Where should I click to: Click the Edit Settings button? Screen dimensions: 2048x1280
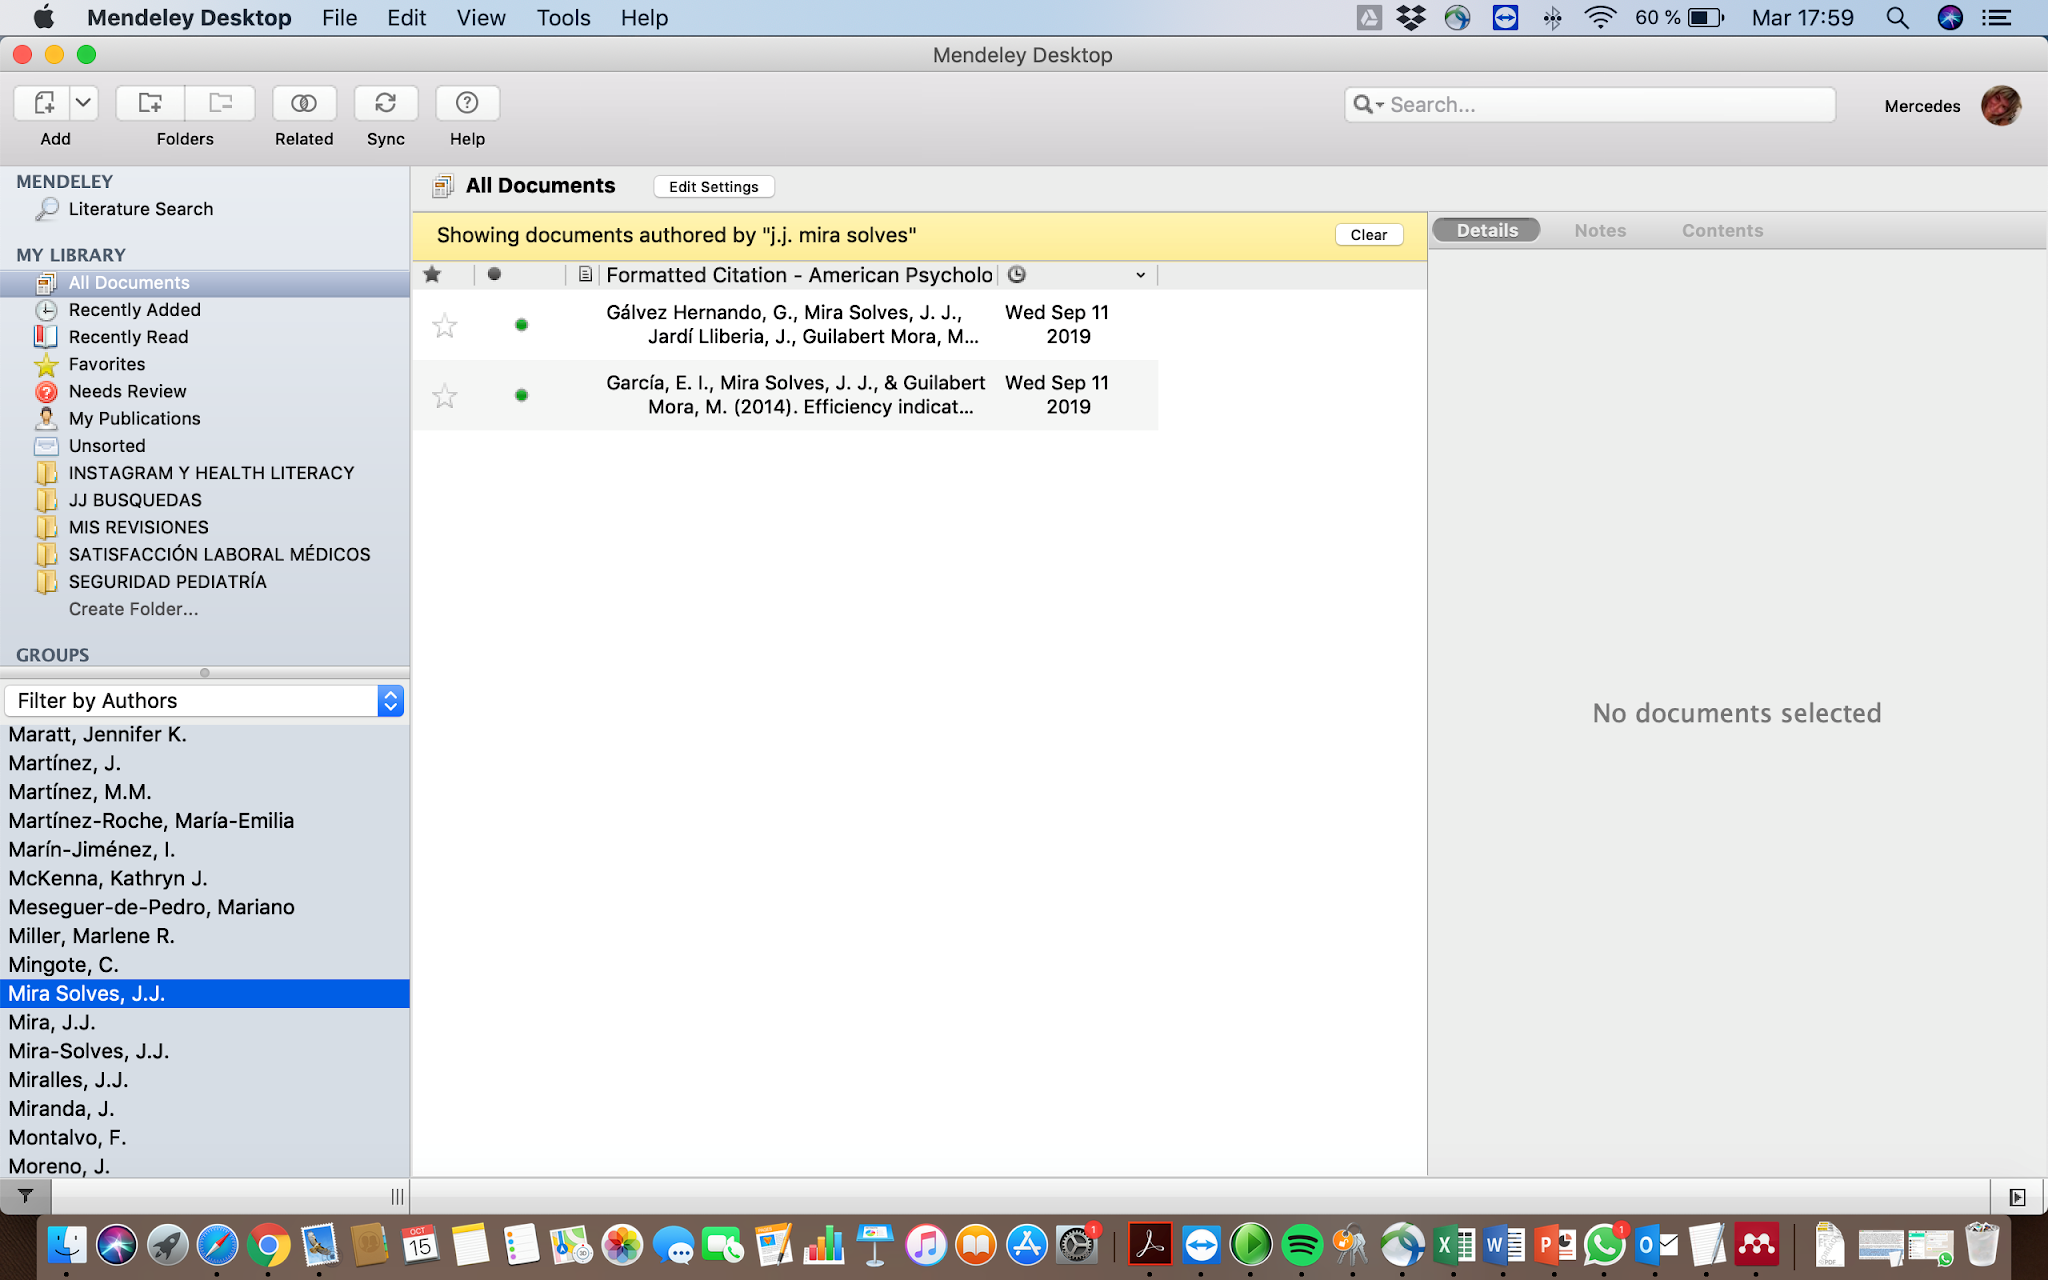pyautogui.click(x=713, y=187)
